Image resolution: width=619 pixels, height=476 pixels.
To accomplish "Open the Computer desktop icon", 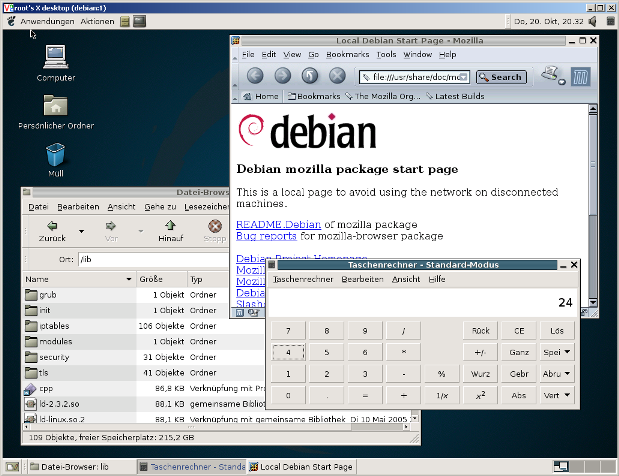I will [55, 59].
